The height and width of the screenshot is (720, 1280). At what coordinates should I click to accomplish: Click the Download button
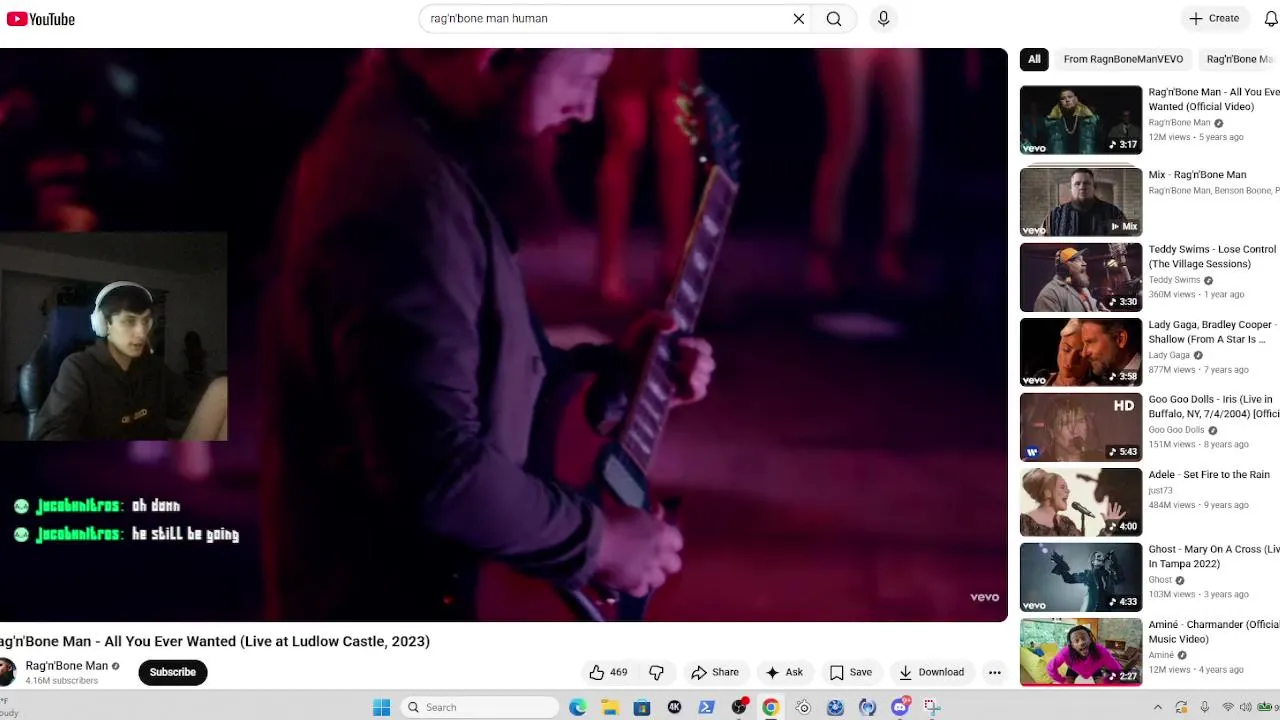(931, 672)
